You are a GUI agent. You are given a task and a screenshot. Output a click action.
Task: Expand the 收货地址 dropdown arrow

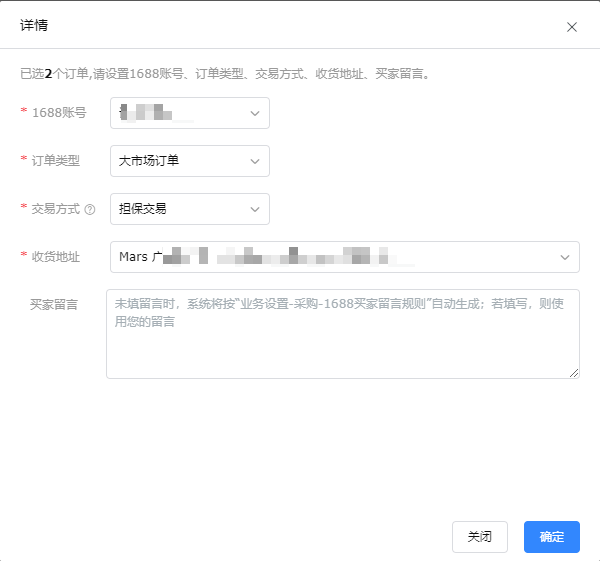[564, 257]
